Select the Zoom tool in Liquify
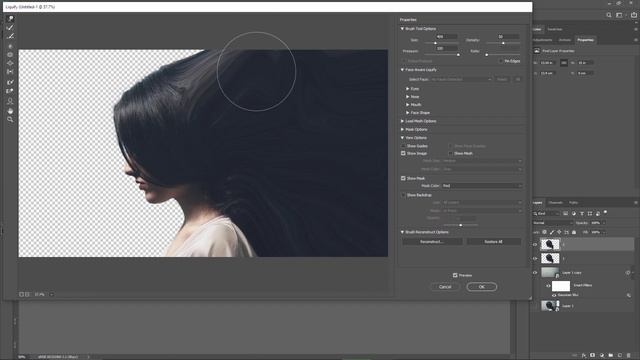The height and width of the screenshot is (360, 640). (x=10, y=119)
